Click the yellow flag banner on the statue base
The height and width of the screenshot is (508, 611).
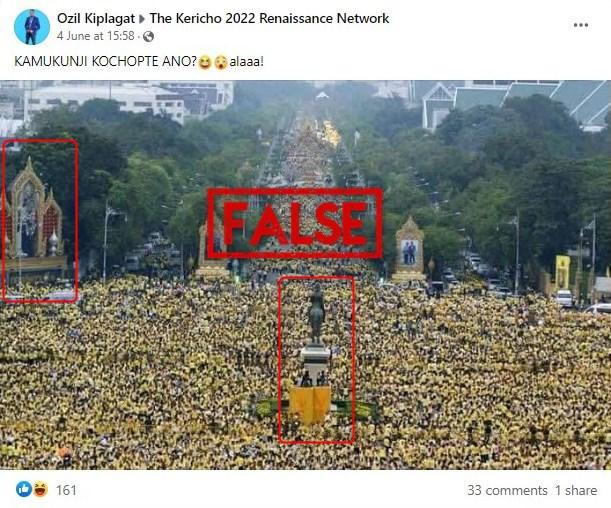[x=310, y=404]
